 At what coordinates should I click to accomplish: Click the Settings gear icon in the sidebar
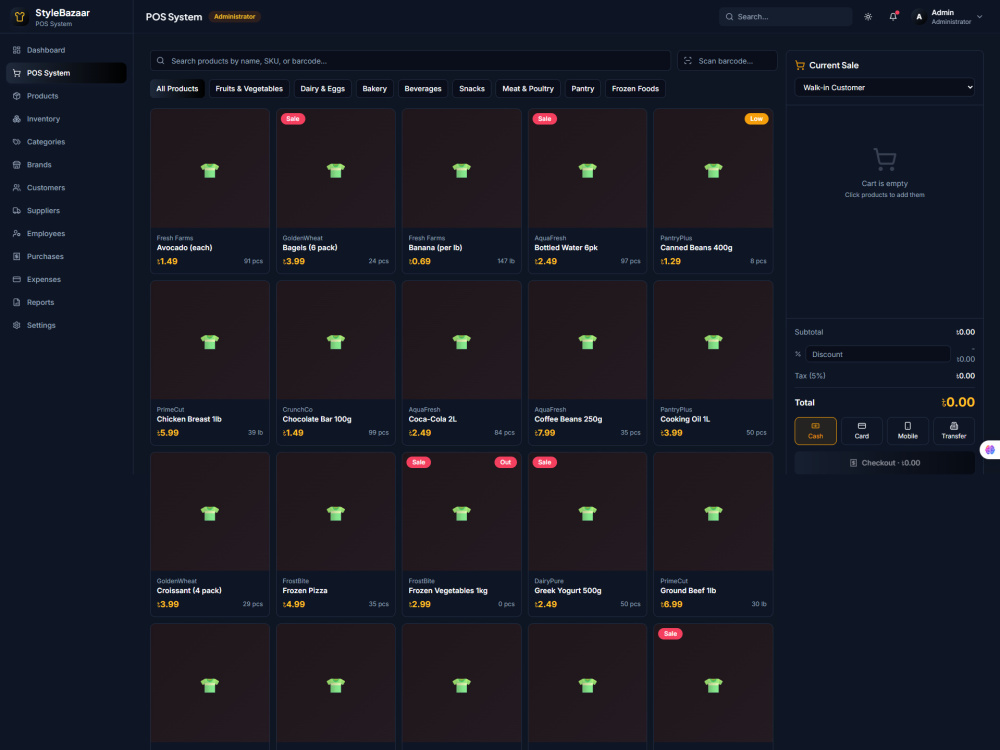[x=17, y=325]
